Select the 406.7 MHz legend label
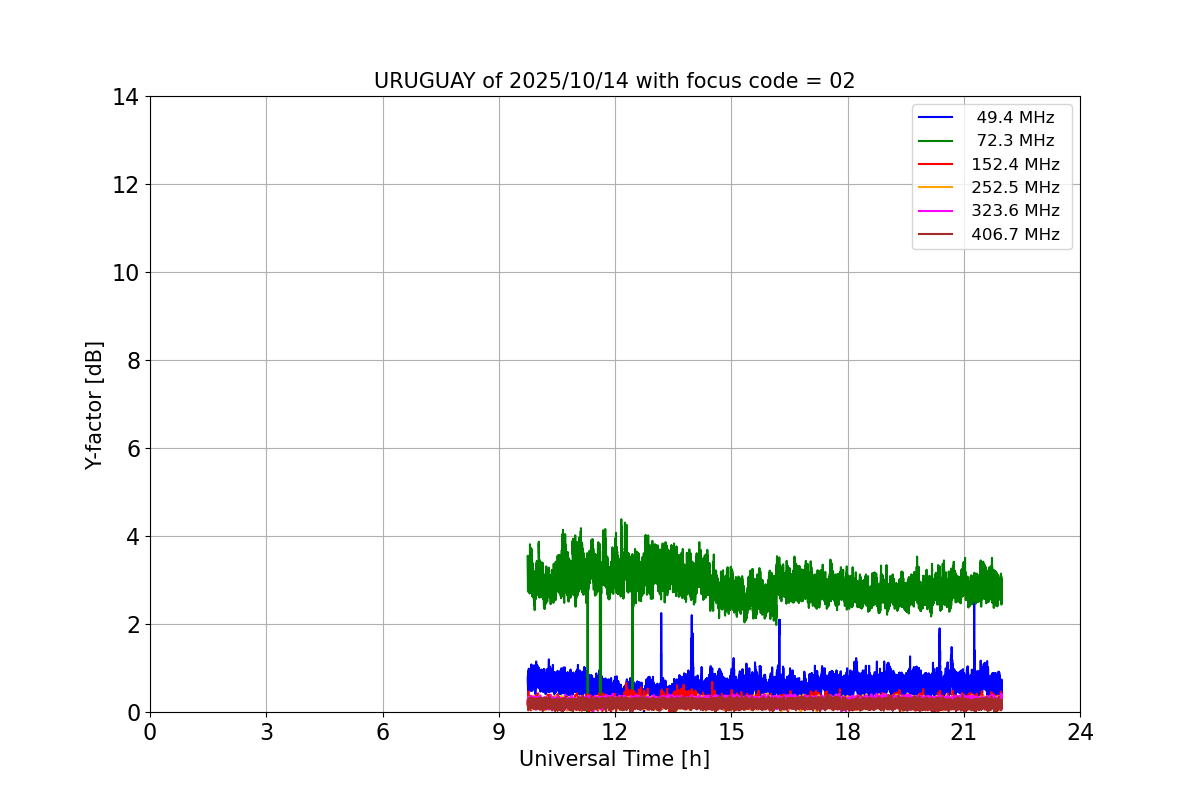Screen dimensions: 1200x800 [1015, 235]
